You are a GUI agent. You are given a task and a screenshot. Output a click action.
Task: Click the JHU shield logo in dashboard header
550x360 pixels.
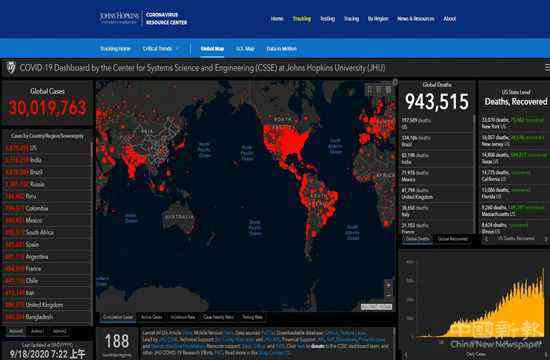[11, 68]
